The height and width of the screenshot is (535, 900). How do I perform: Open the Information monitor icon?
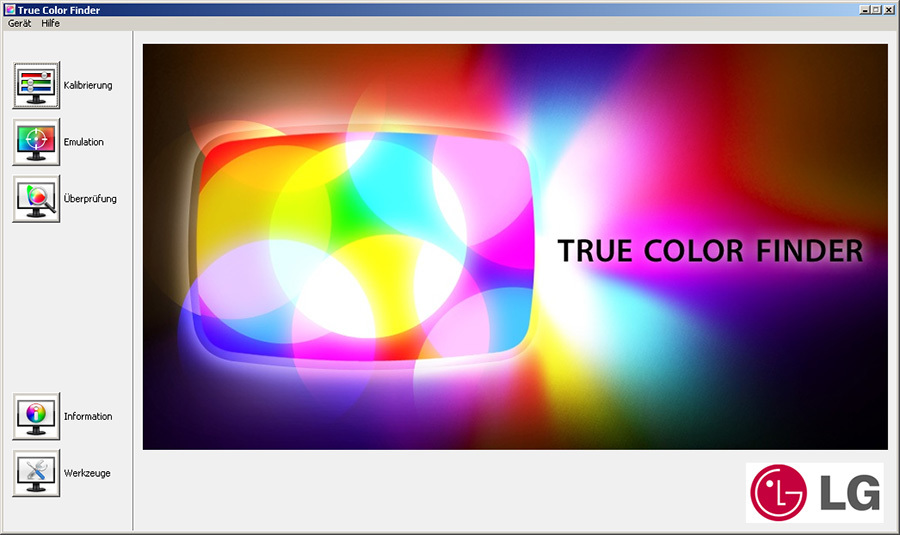[x=36, y=416]
